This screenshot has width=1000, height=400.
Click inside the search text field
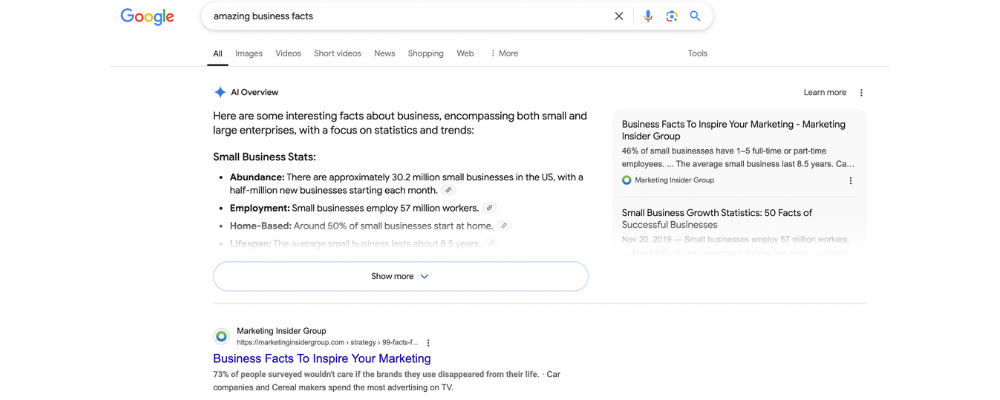(400, 16)
